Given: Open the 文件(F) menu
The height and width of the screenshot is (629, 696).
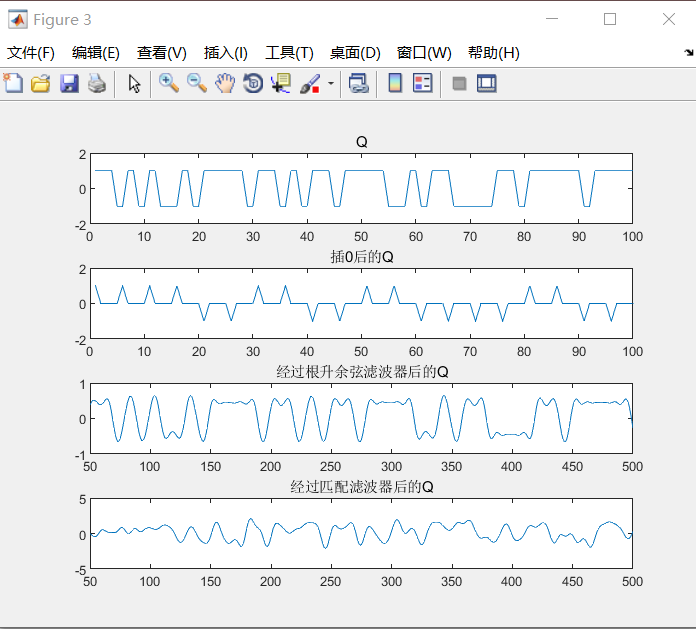Looking at the screenshot, I should (31, 53).
